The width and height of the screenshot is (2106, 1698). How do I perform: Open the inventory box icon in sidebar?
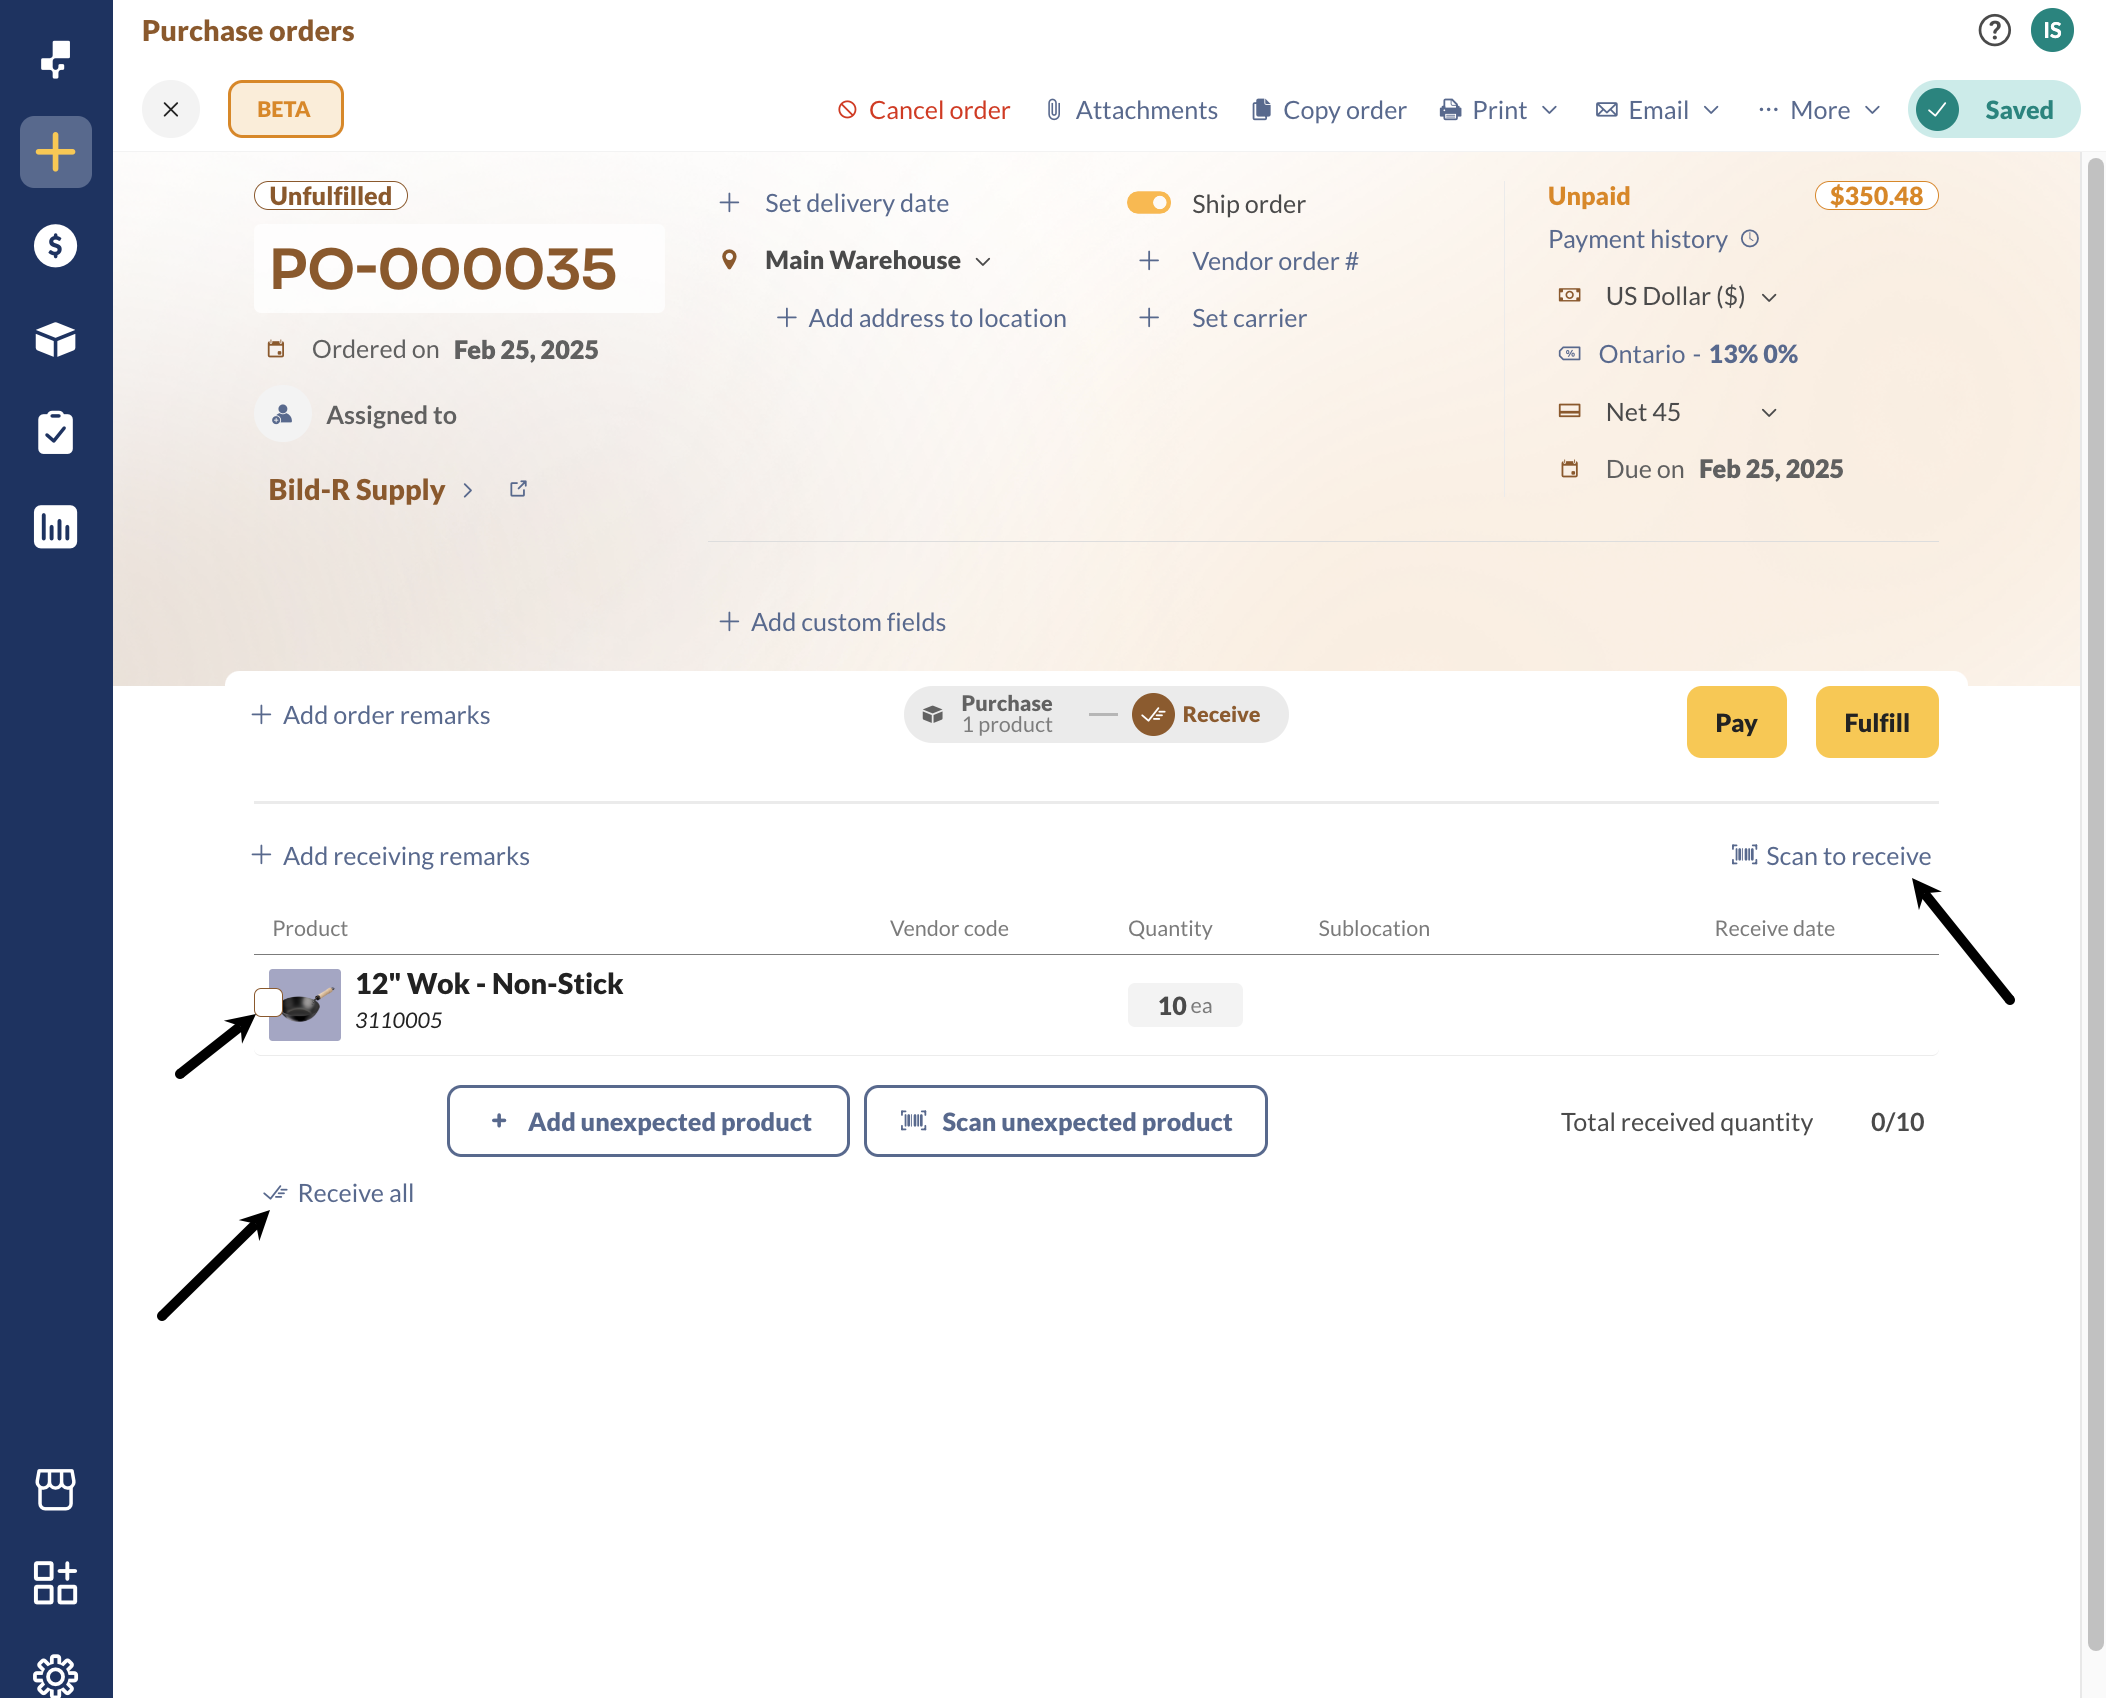[55, 340]
